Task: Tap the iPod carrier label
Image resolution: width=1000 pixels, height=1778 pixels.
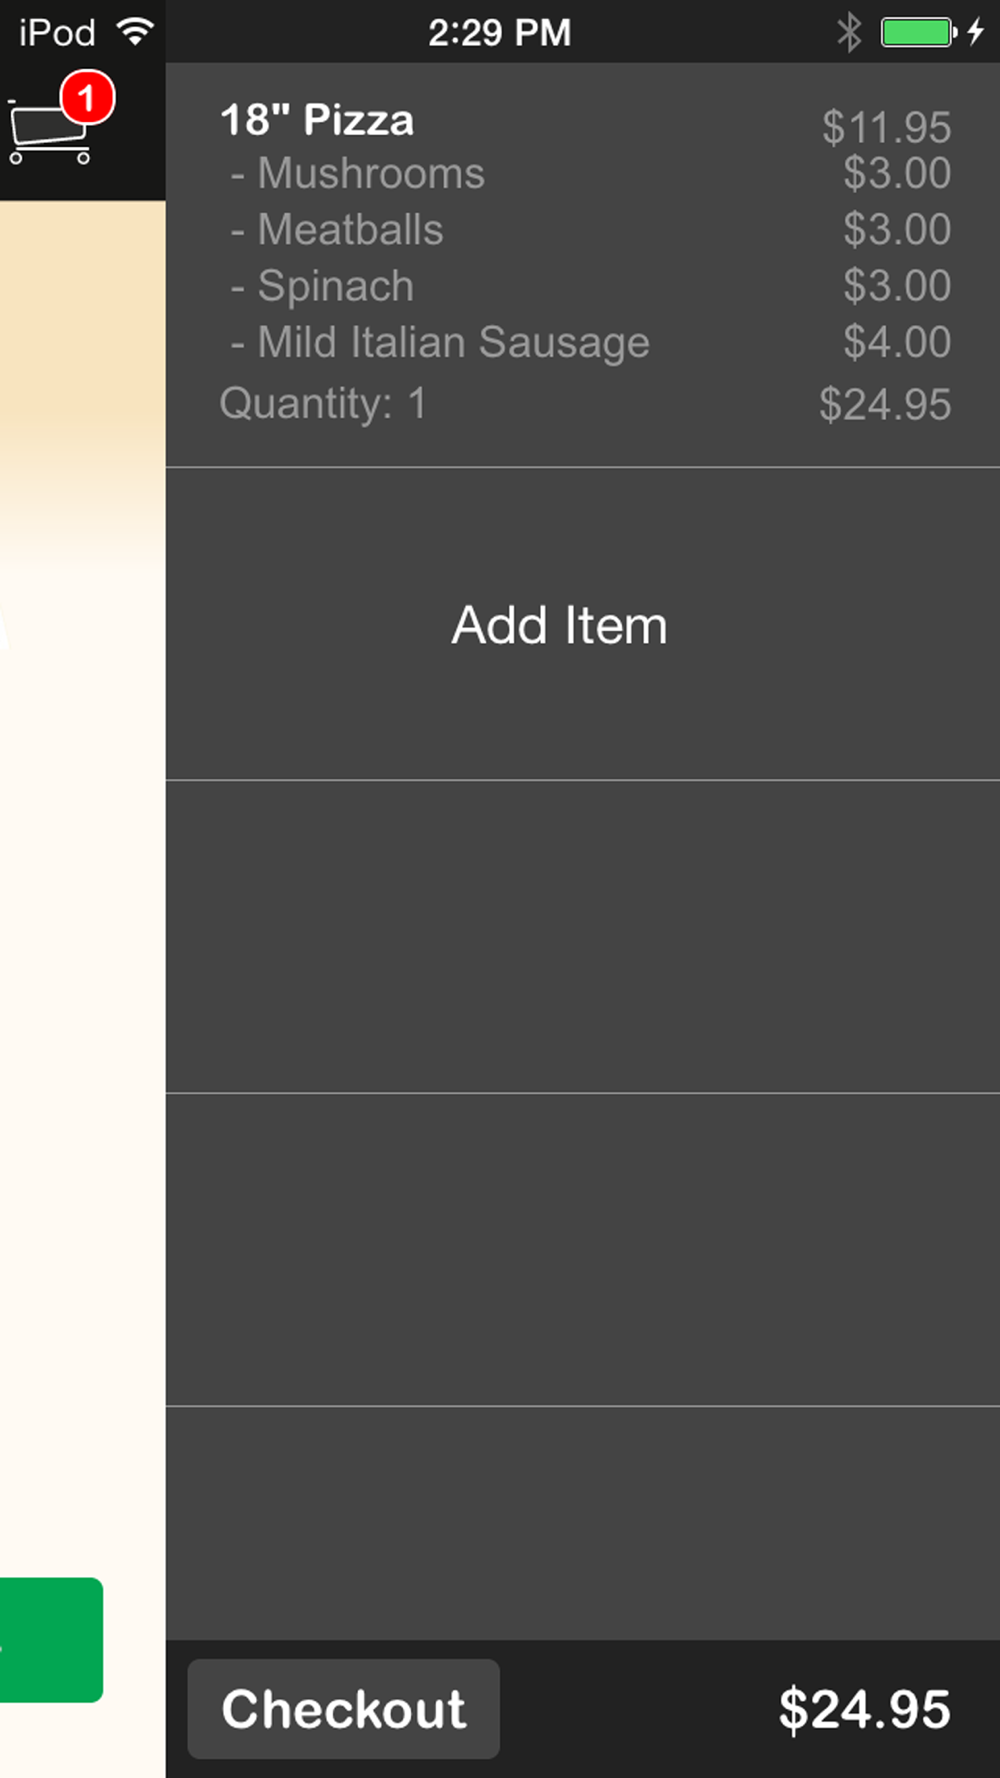Action: pos(57,32)
